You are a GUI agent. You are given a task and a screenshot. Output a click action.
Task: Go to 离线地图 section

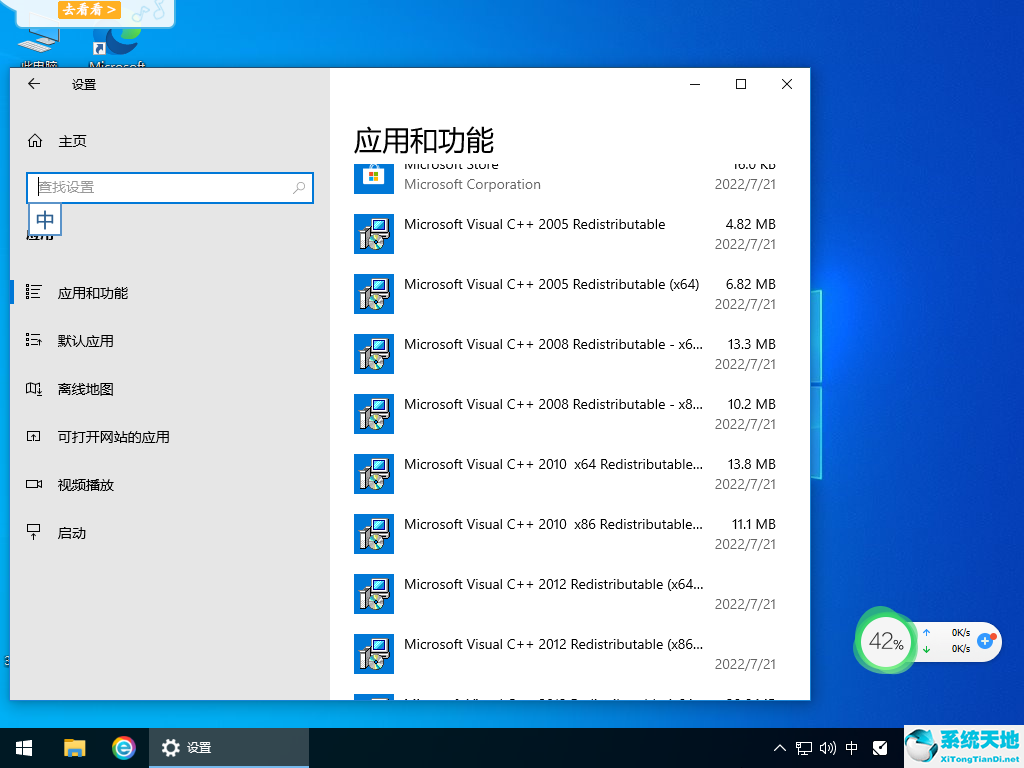(x=86, y=389)
